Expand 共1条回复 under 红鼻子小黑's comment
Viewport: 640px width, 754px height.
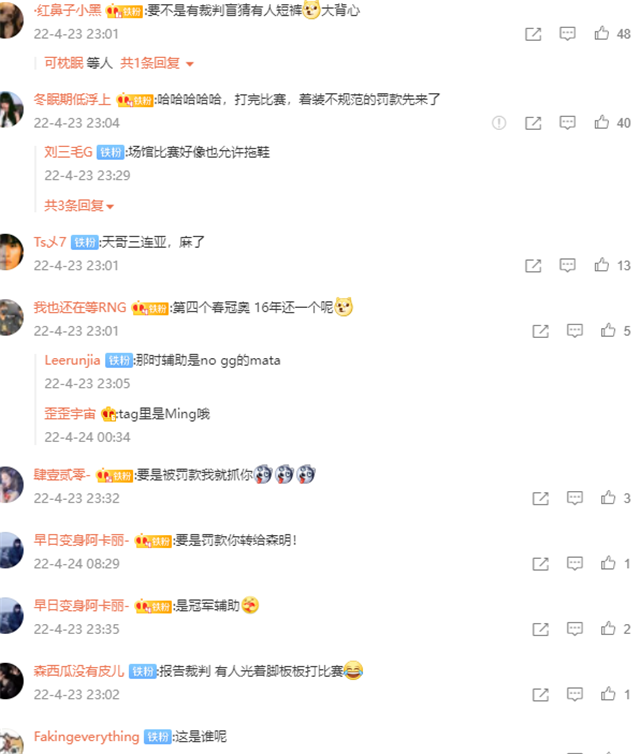pyautogui.click(x=157, y=63)
